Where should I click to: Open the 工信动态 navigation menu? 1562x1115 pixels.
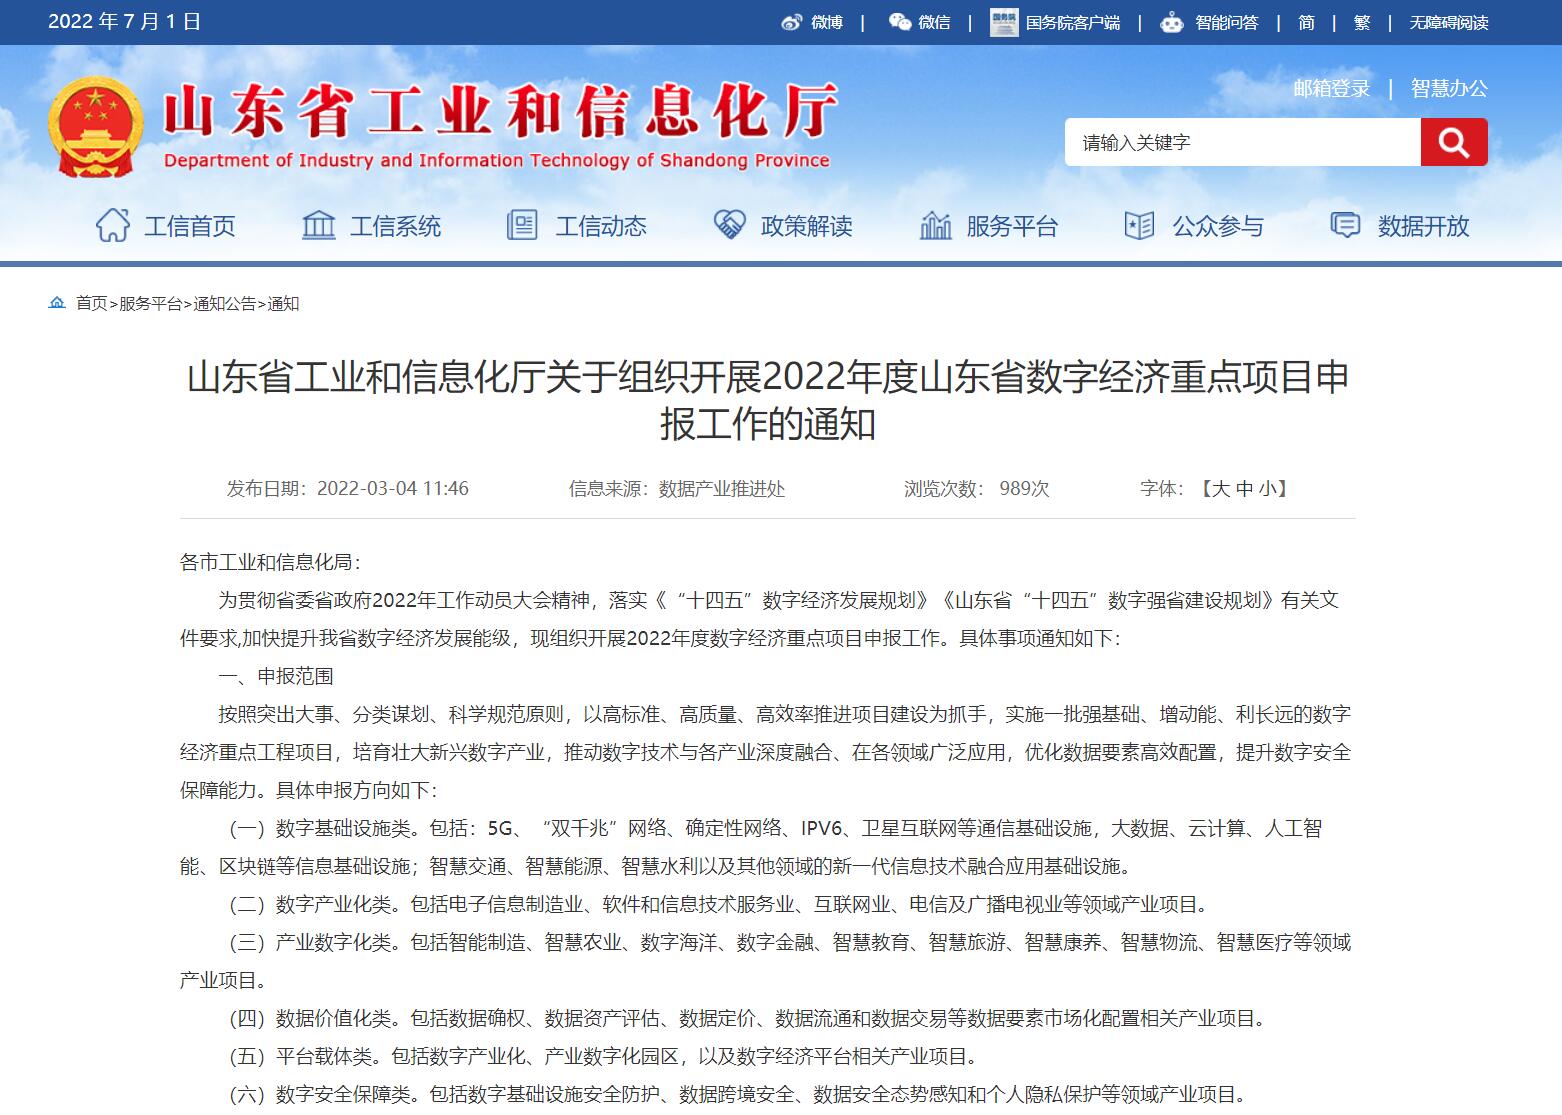pos(600,226)
